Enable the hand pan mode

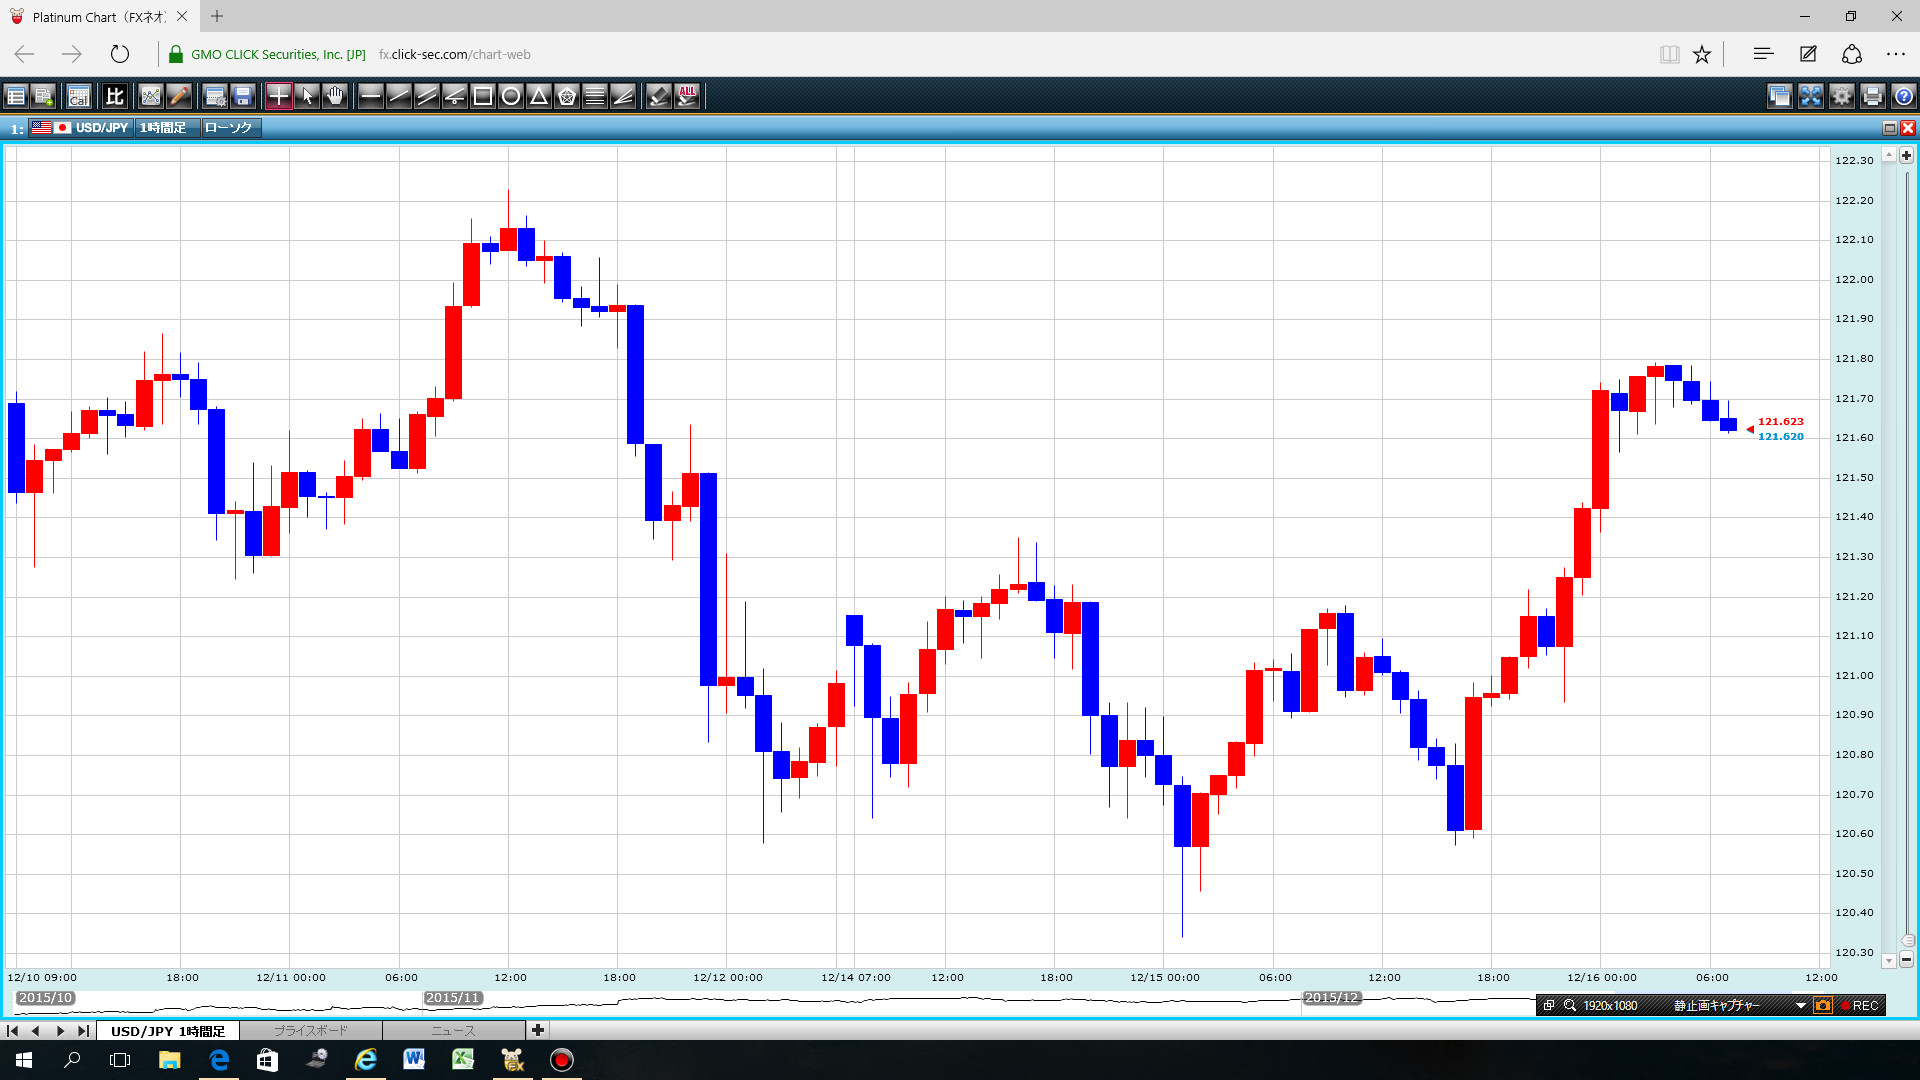tap(335, 96)
